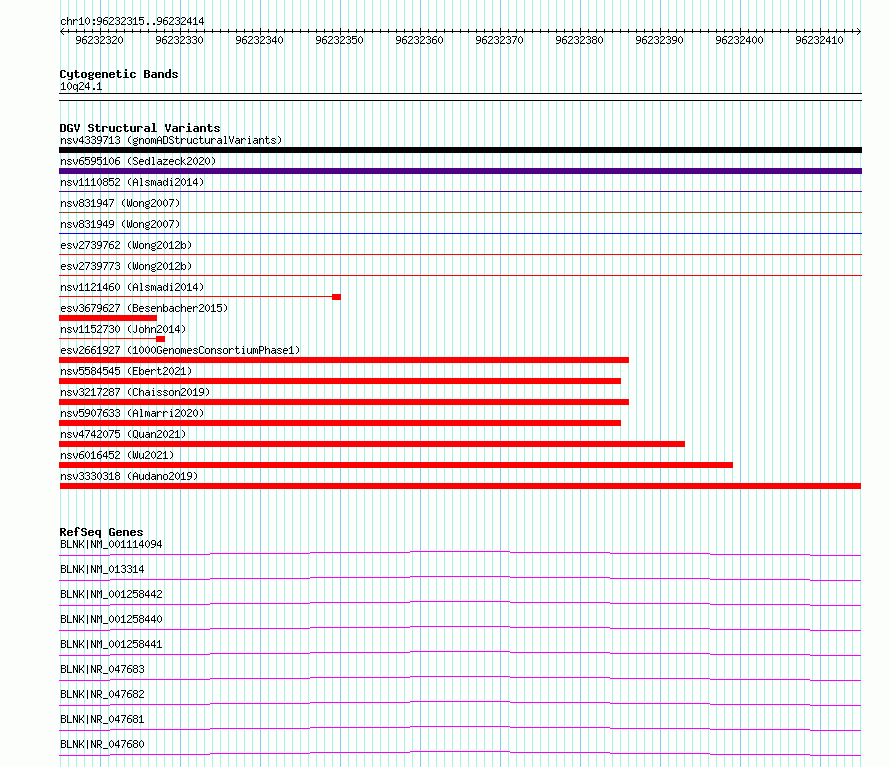Click the red endpoint block of nsv1121460
890x767 pixels.
[337, 297]
